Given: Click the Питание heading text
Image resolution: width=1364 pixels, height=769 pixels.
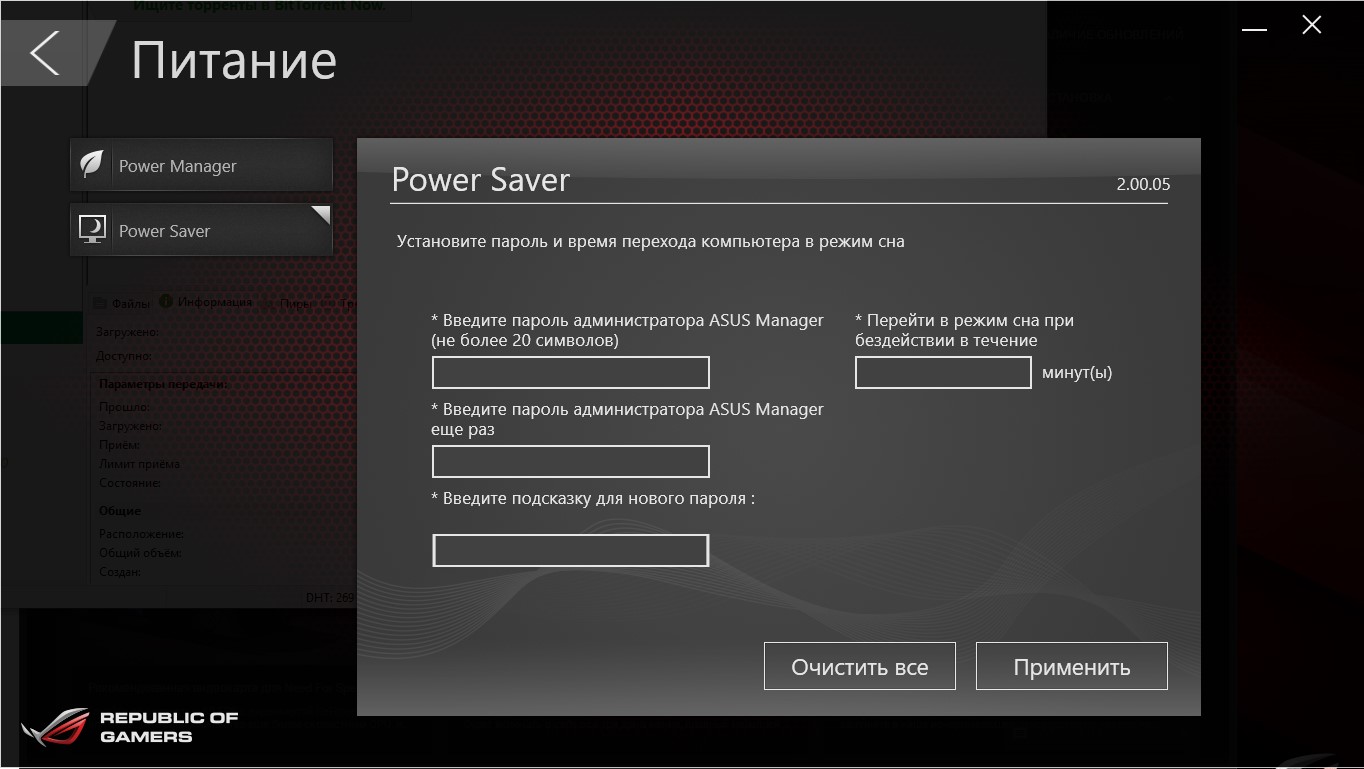Looking at the screenshot, I should pyautogui.click(x=234, y=60).
